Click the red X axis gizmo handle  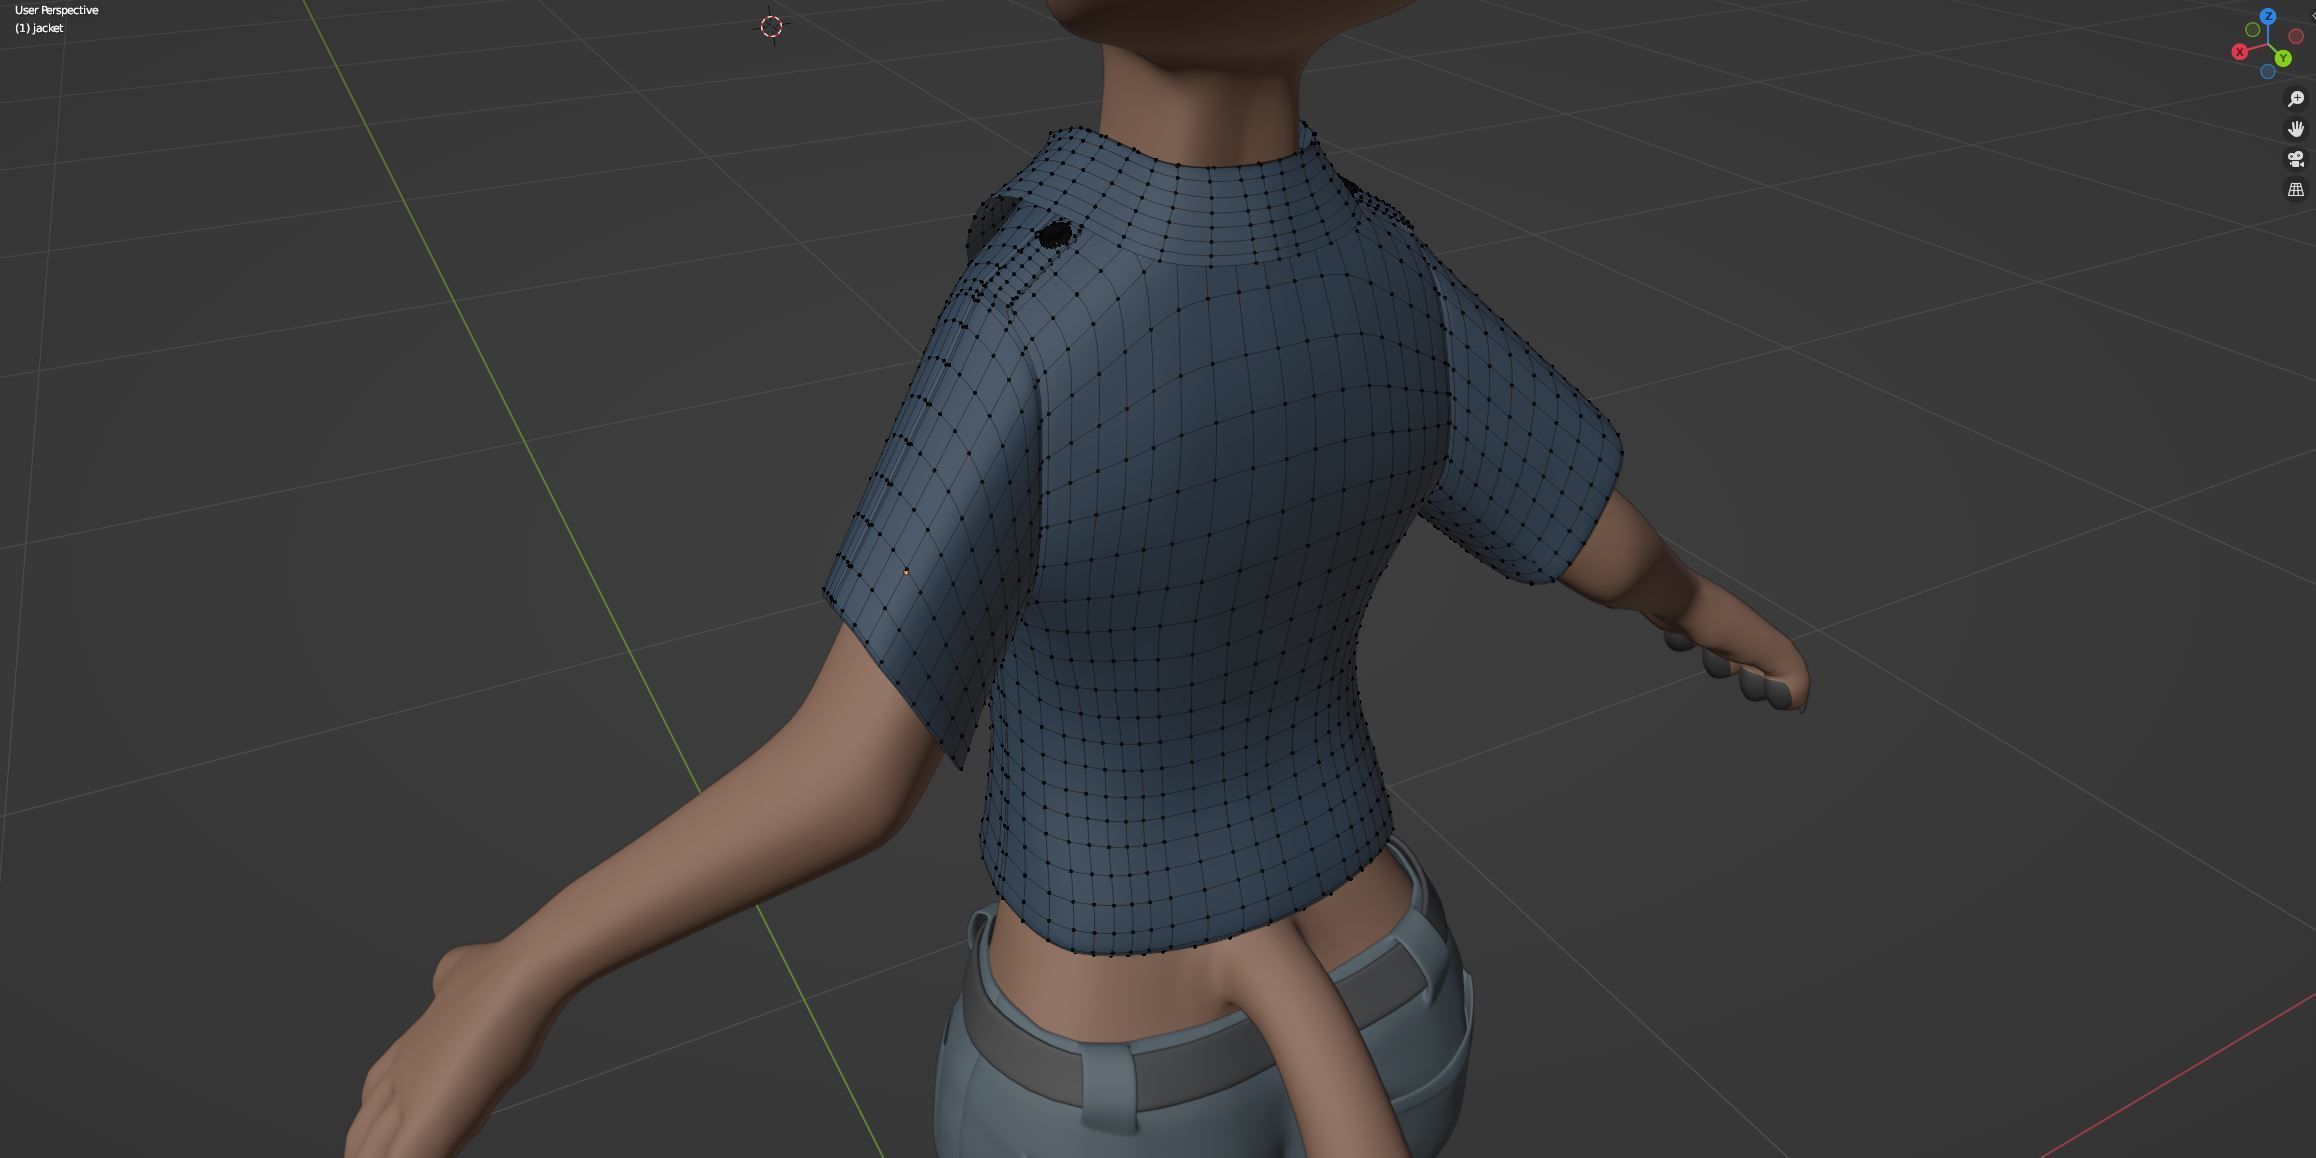2240,52
